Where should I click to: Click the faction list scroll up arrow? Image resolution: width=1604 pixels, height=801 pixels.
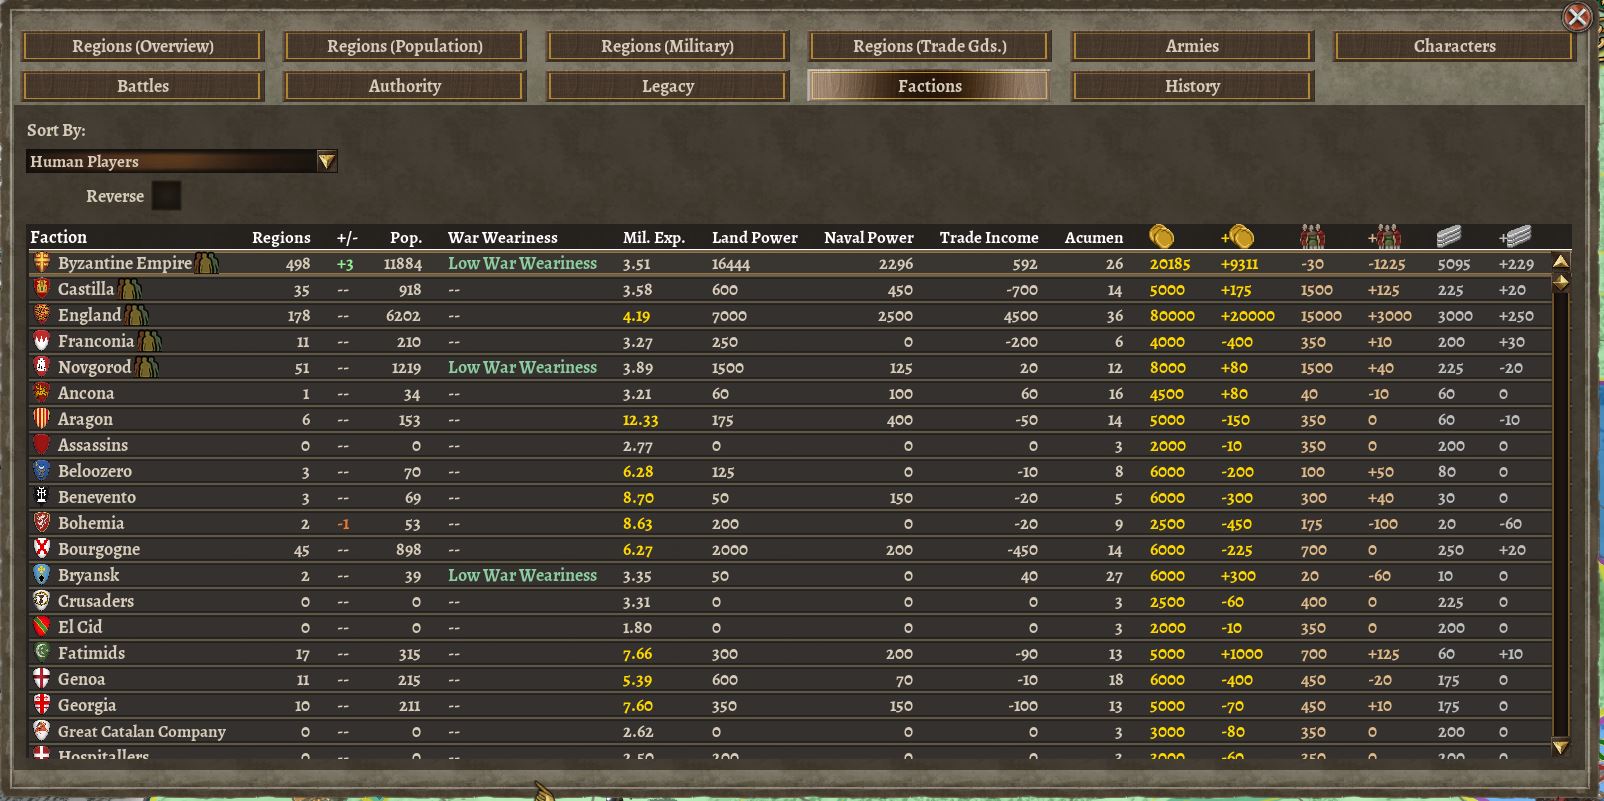pos(1560,261)
